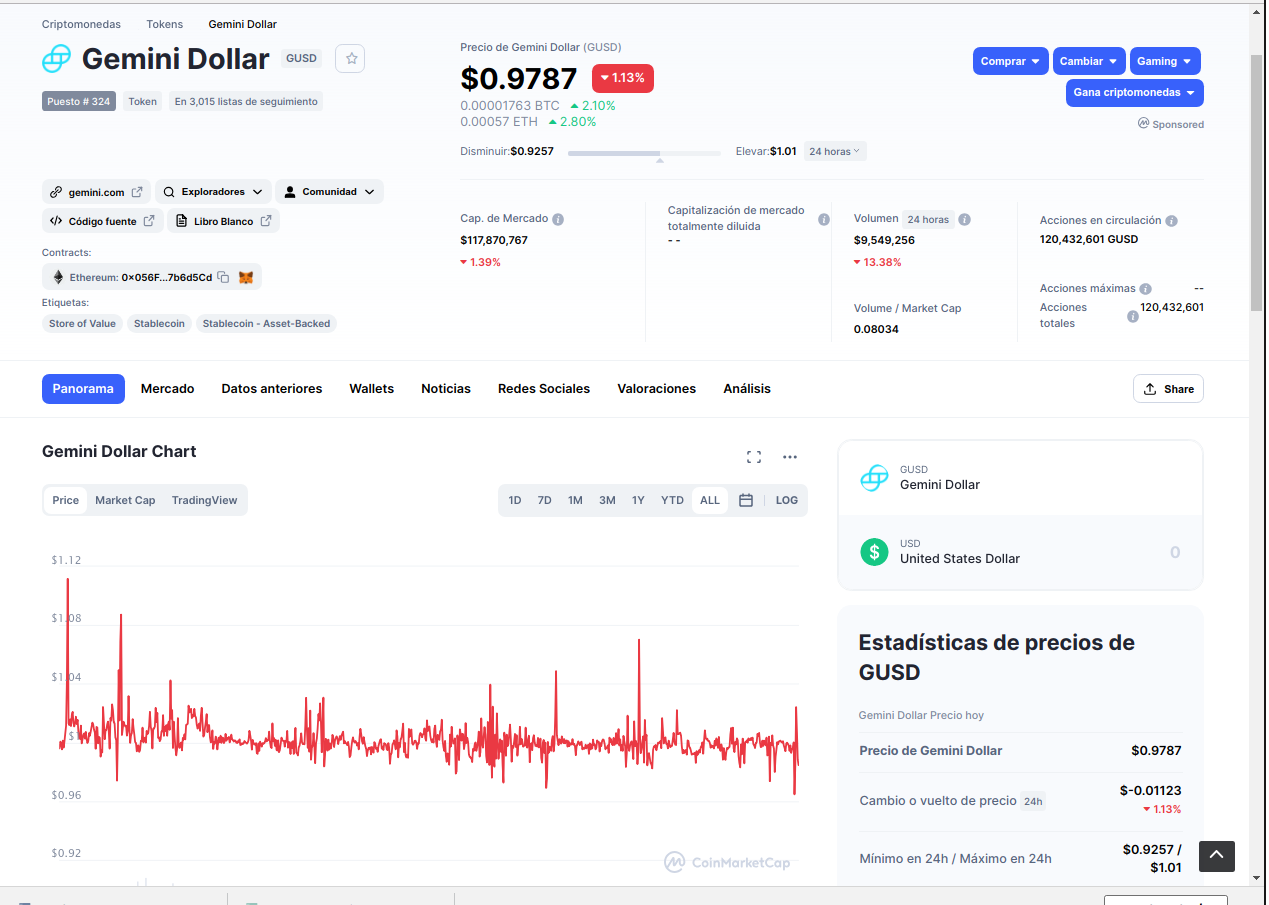Click GUSD icon in converter
Image resolution: width=1269 pixels, height=905 pixels.
(874, 478)
